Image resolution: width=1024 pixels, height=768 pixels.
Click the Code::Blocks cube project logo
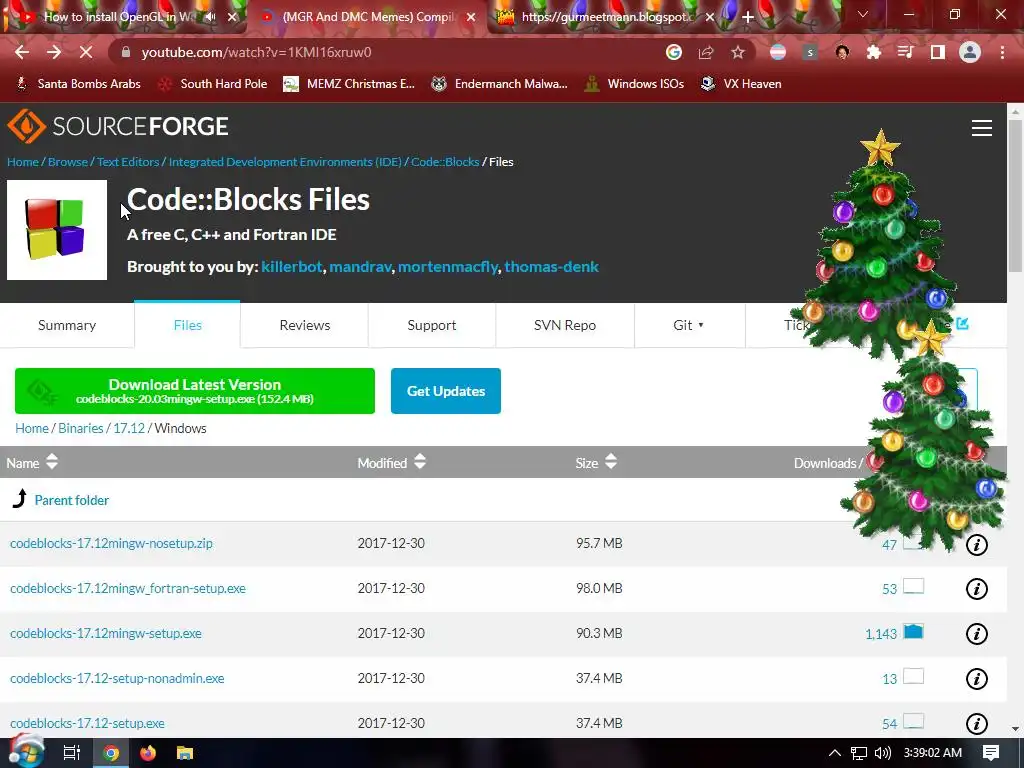point(57,230)
